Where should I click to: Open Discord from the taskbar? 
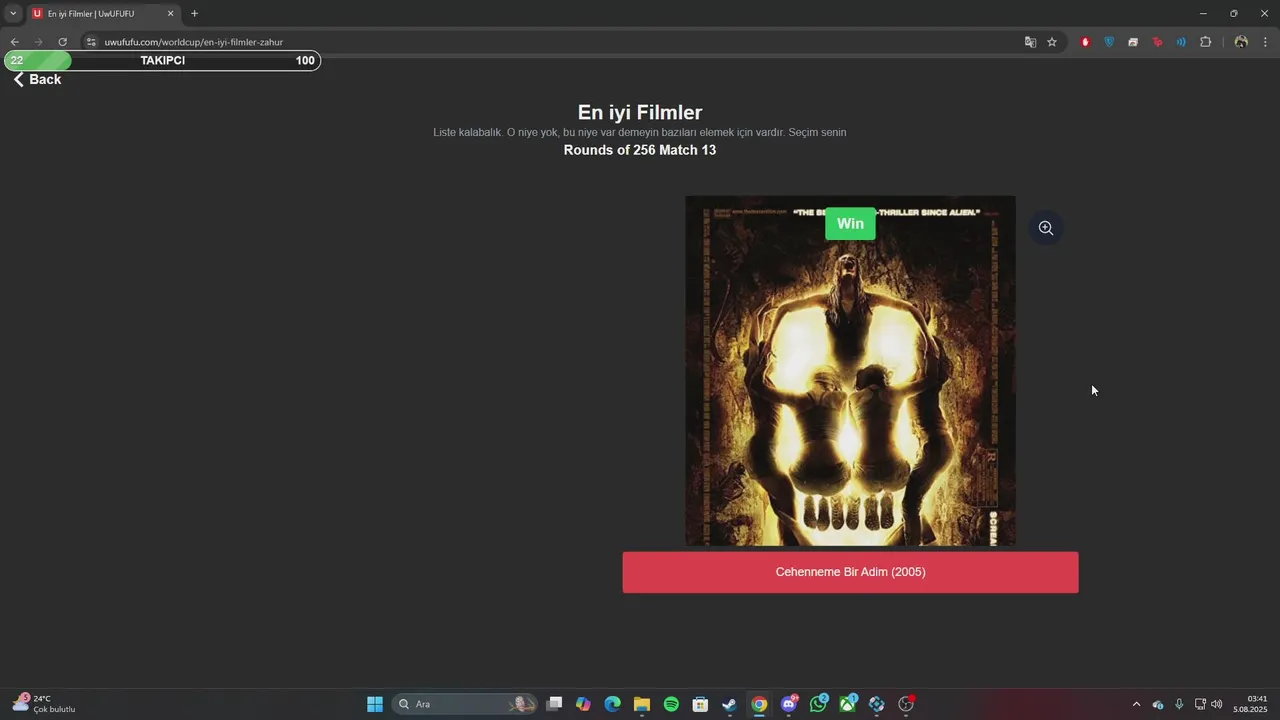point(789,704)
